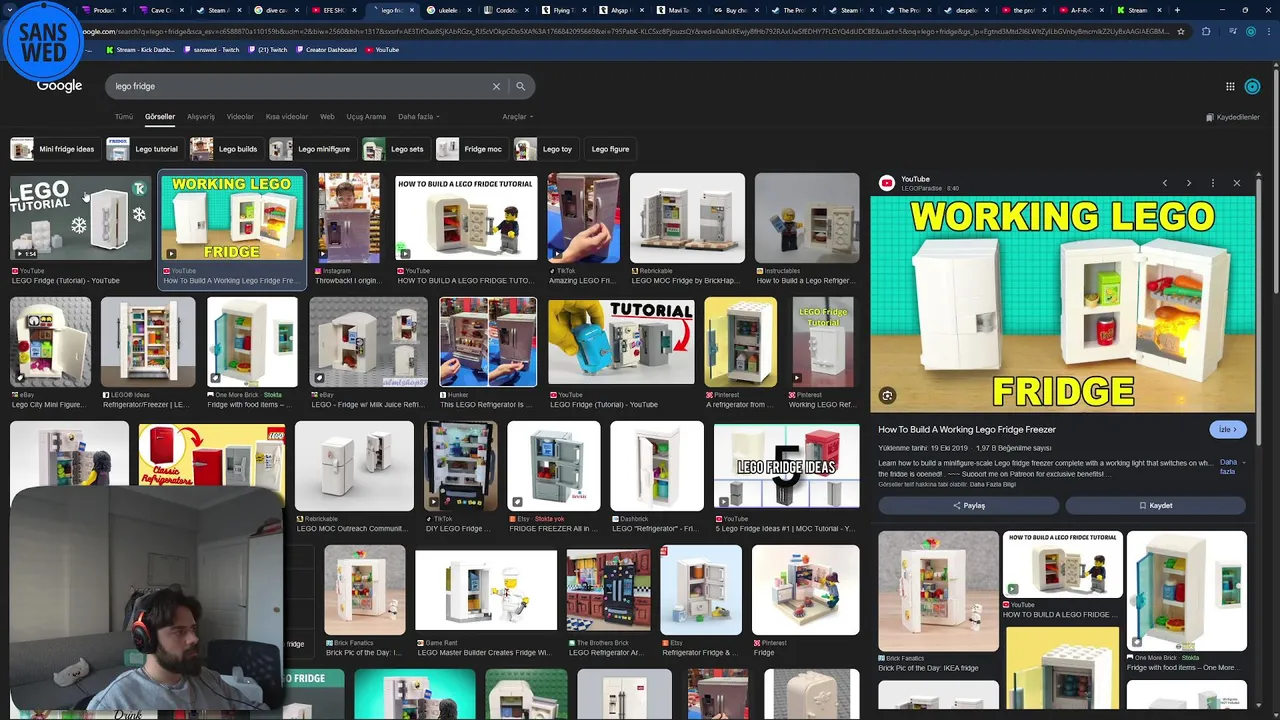This screenshot has width=1280, height=720.
Task: Open Brick Pic of the Day: IKEA fridge
Action: pos(365,590)
